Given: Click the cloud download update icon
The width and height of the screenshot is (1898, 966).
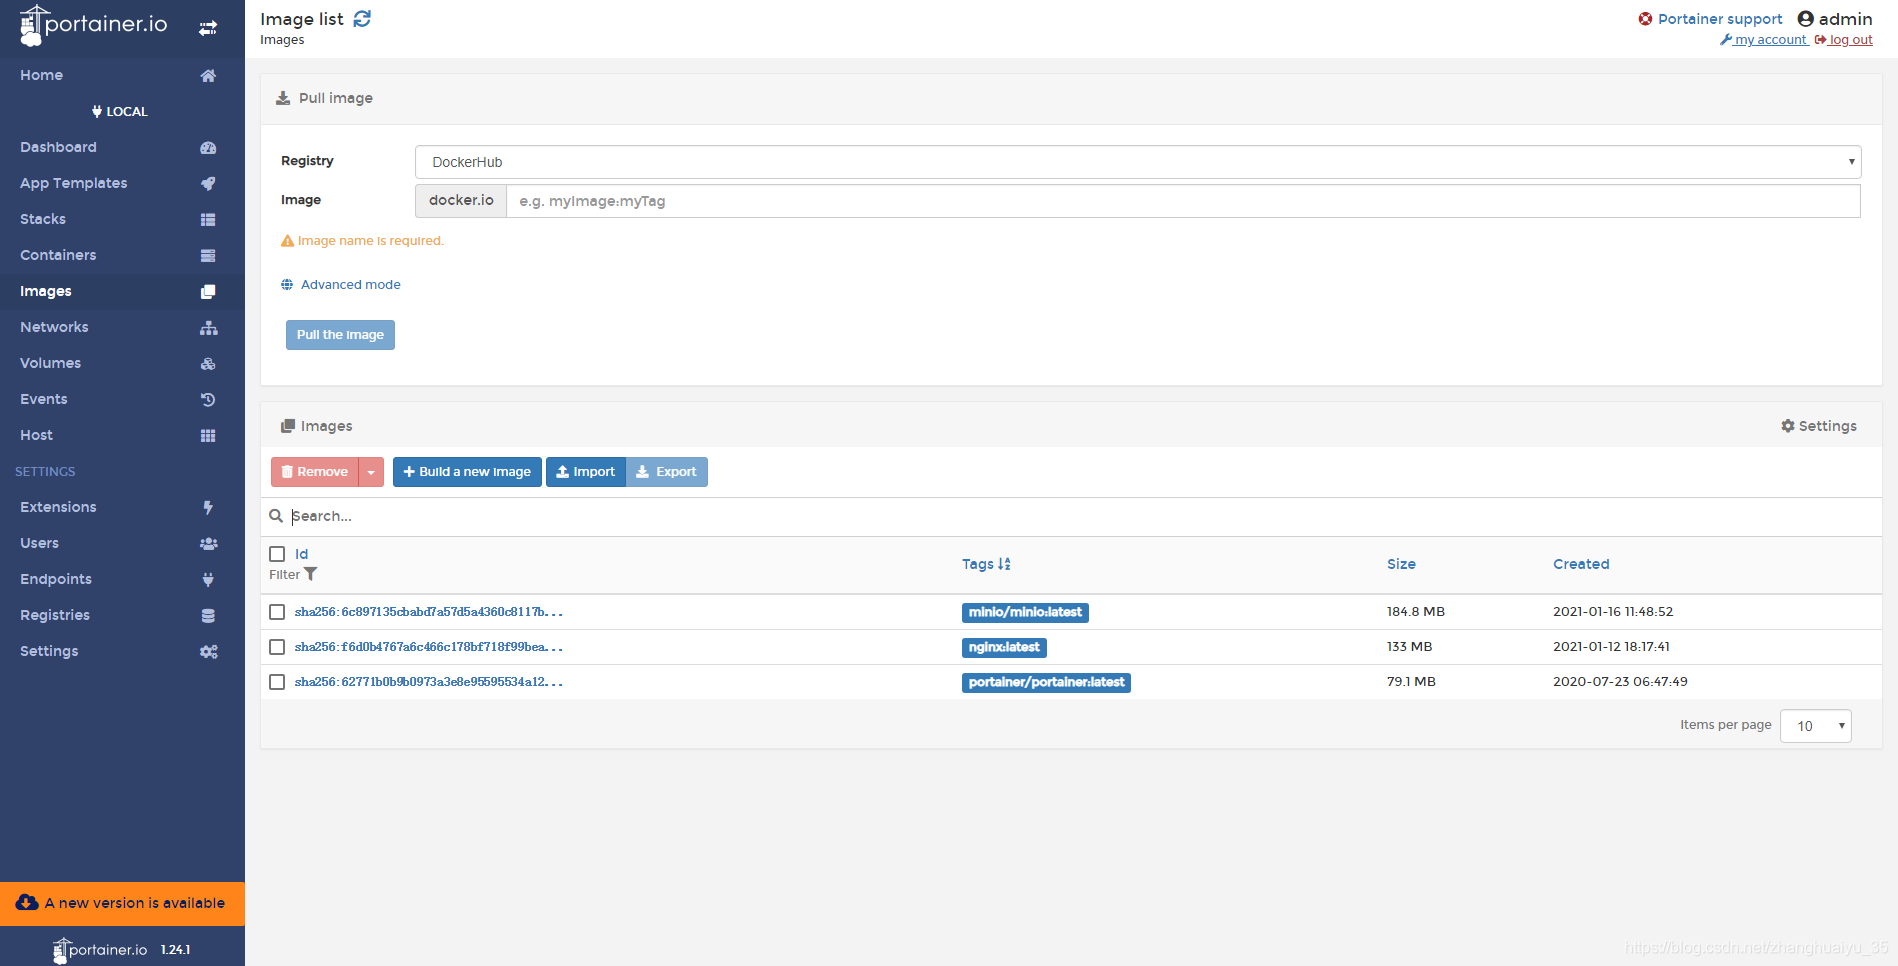Looking at the screenshot, I should (x=28, y=903).
